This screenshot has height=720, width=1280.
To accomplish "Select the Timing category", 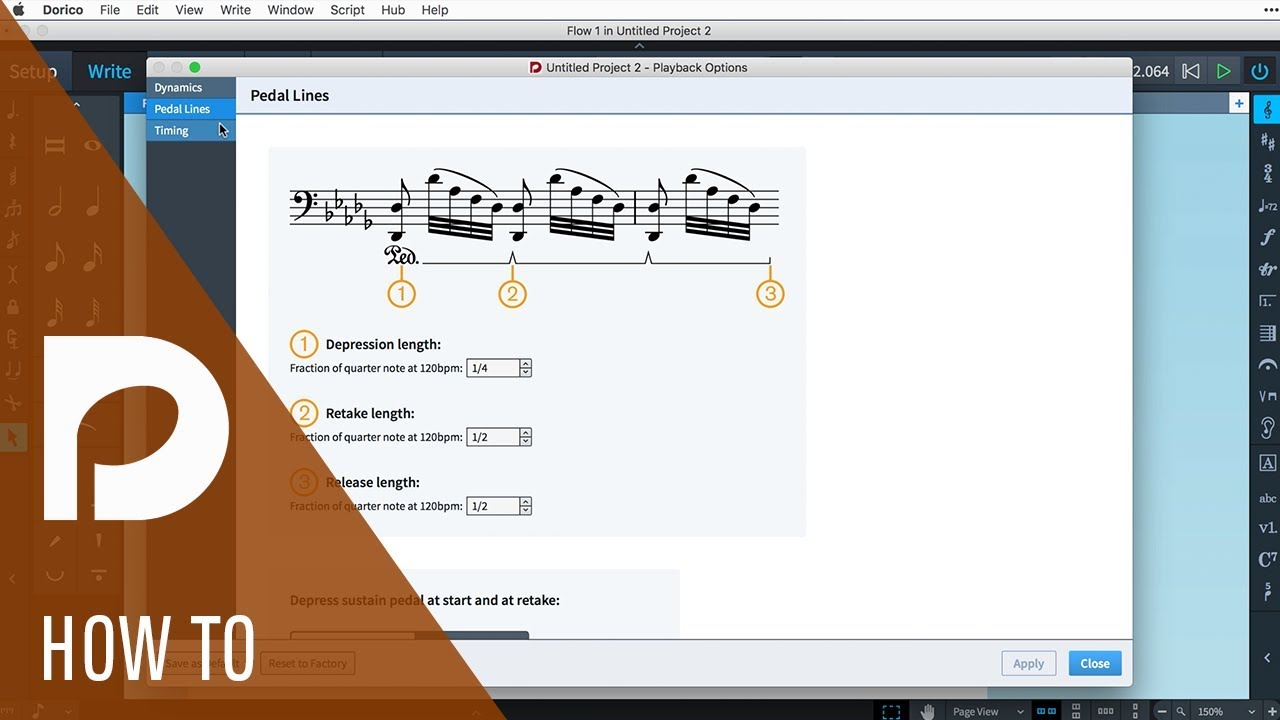I will click(191, 131).
